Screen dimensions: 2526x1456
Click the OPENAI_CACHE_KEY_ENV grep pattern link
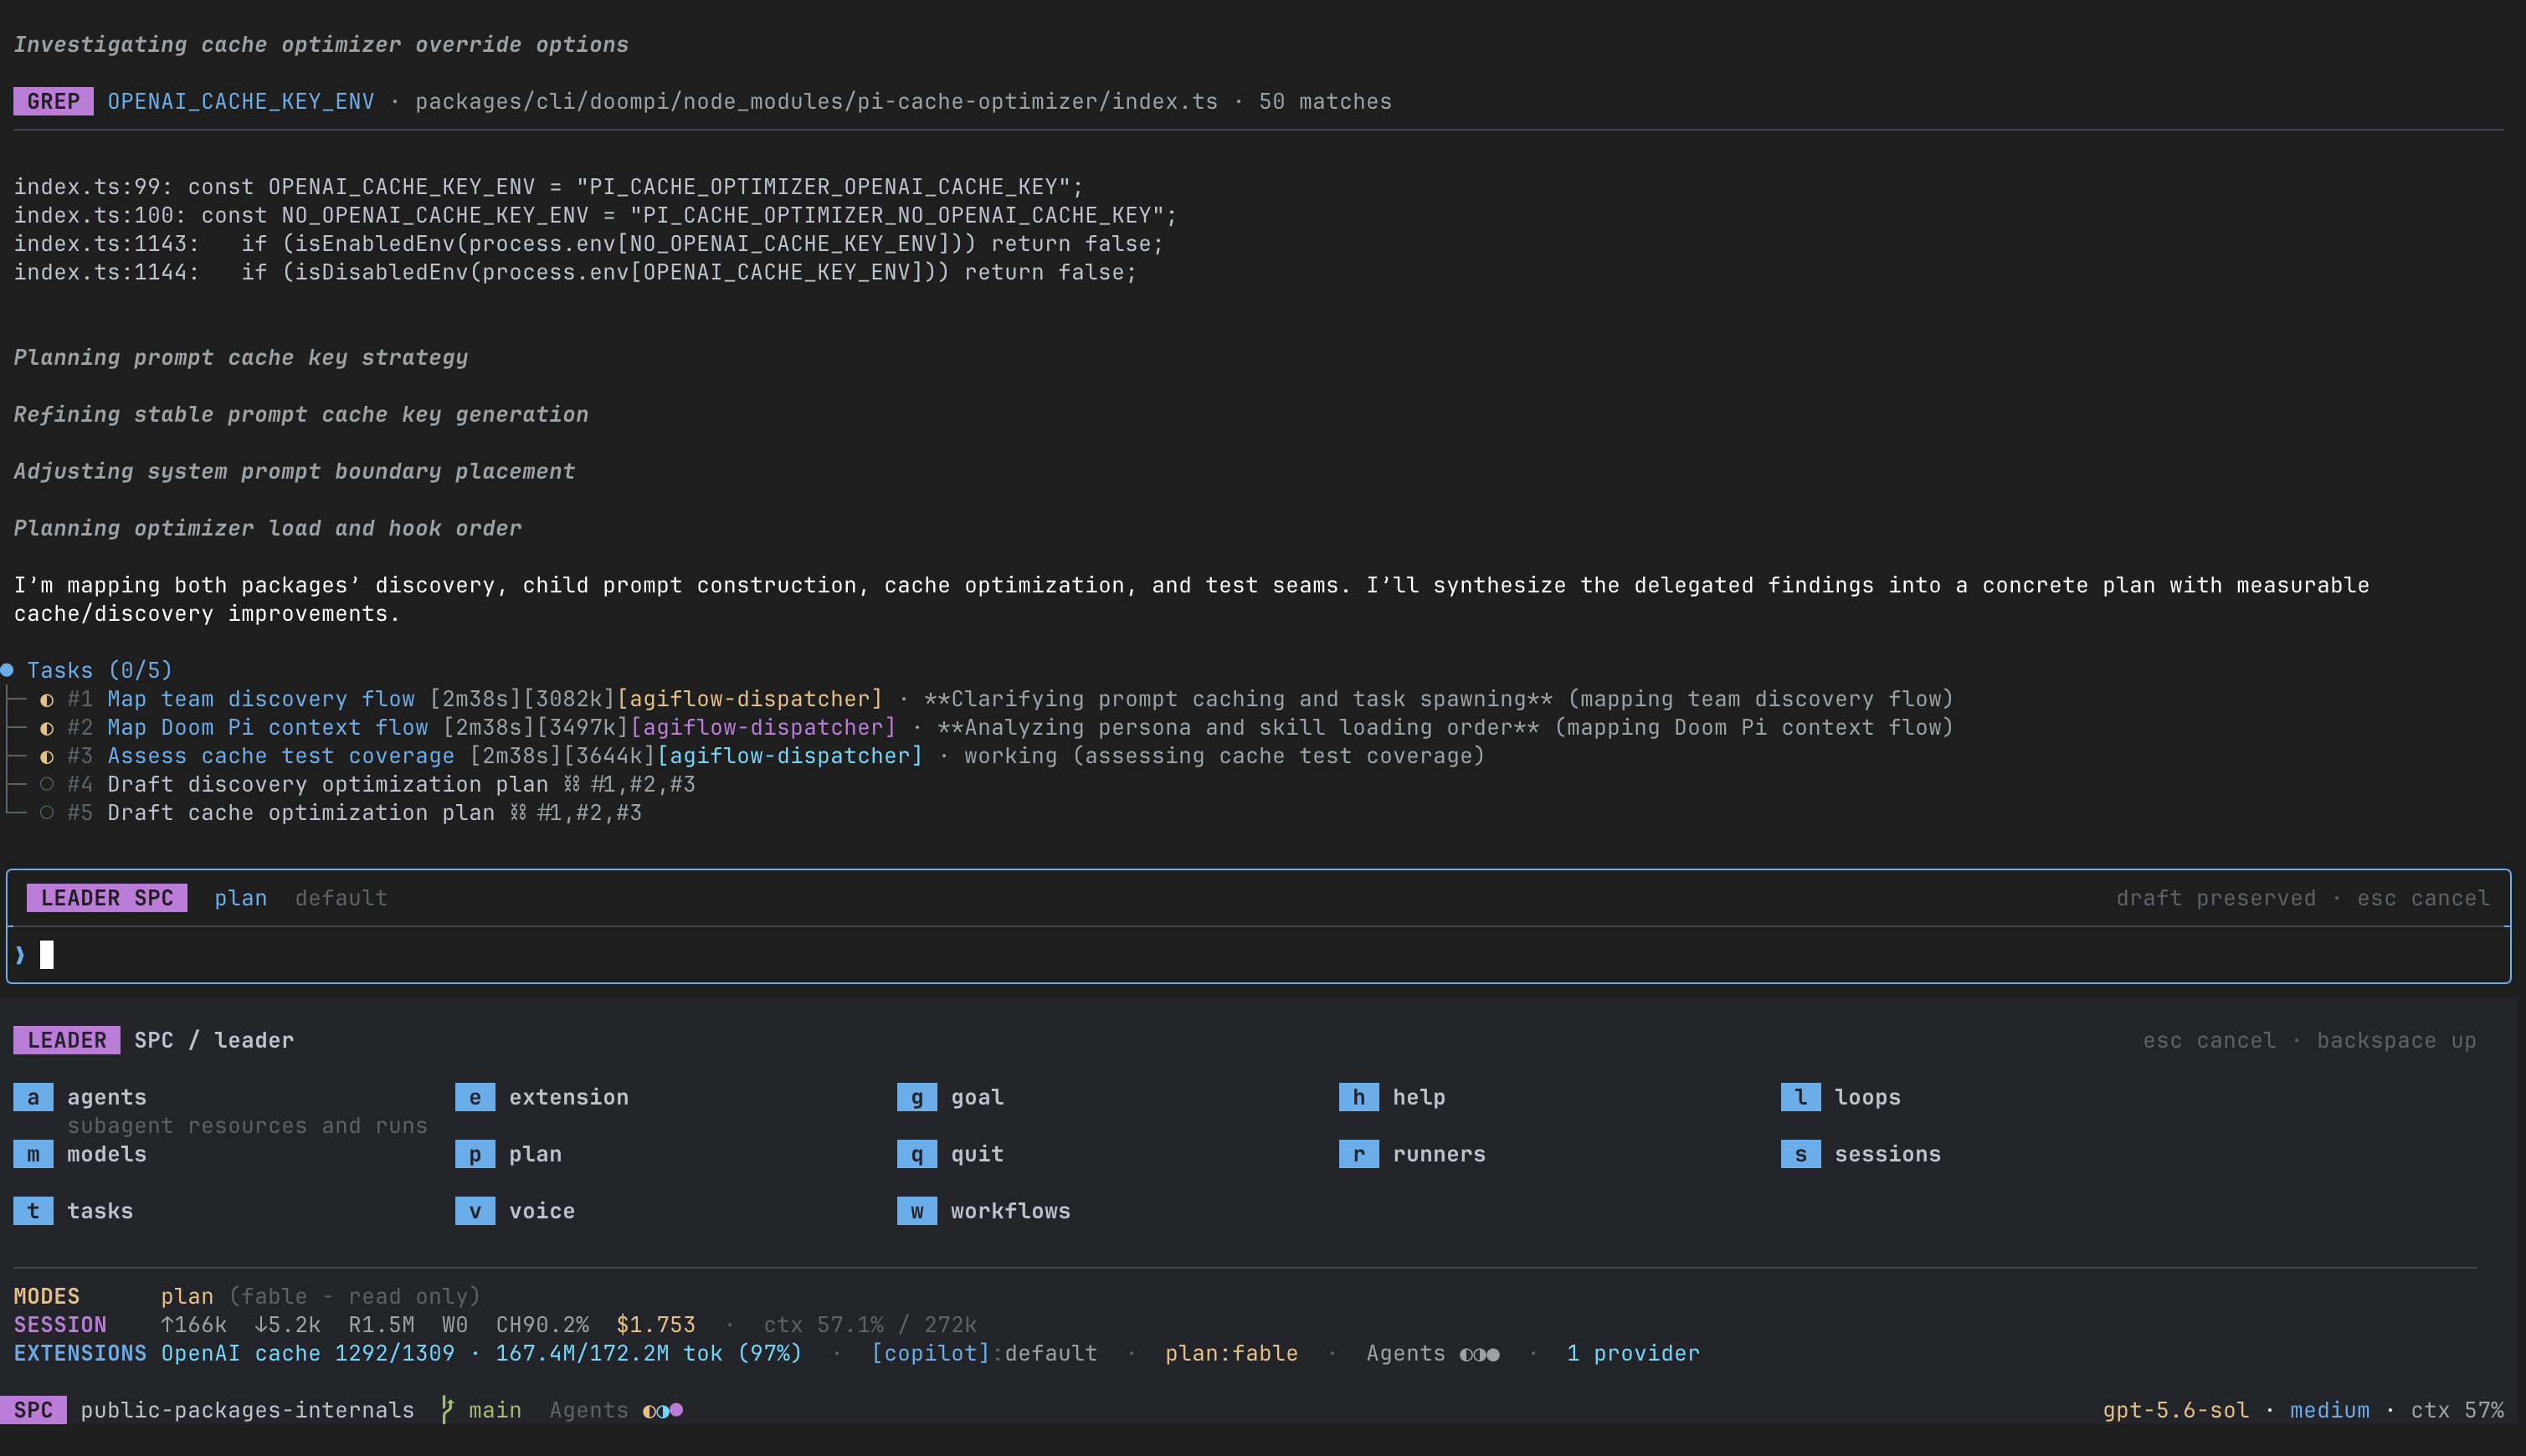click(x=241, y=102)
